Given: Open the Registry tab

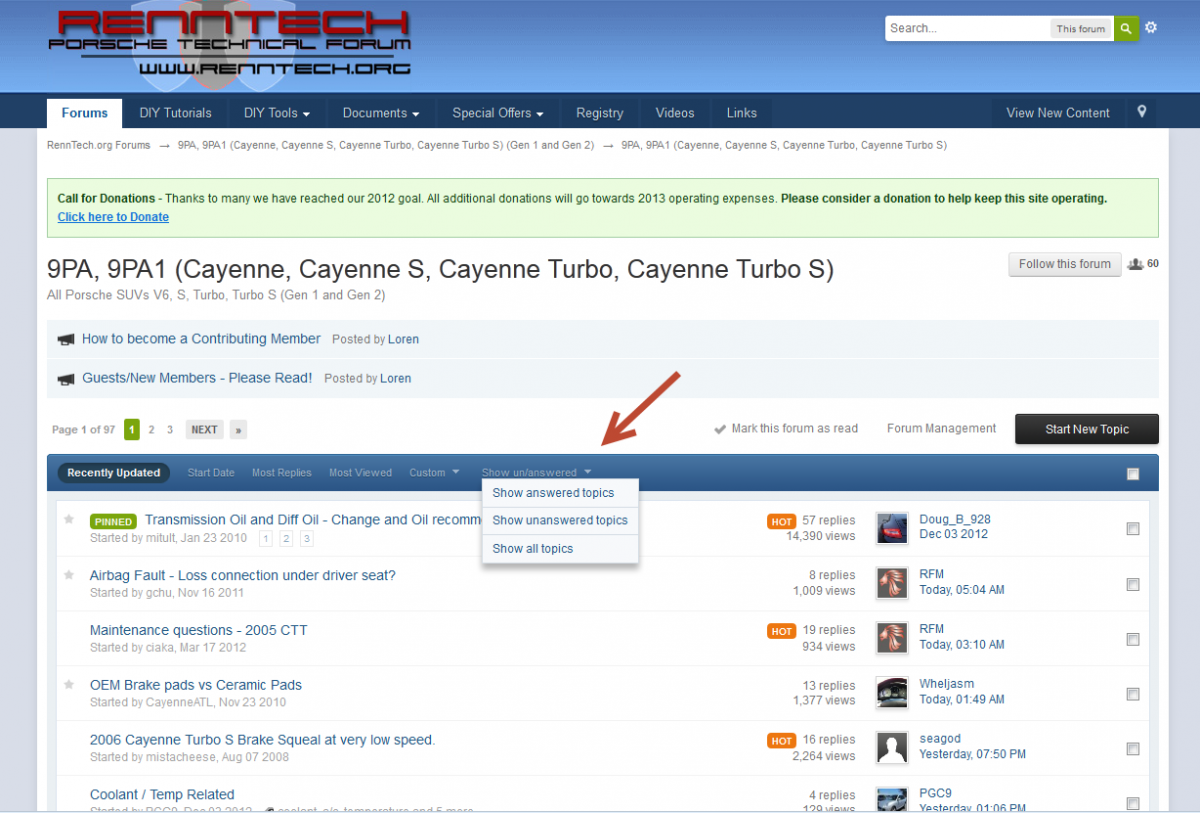Looking at the screenshot, I should point(600,113).
